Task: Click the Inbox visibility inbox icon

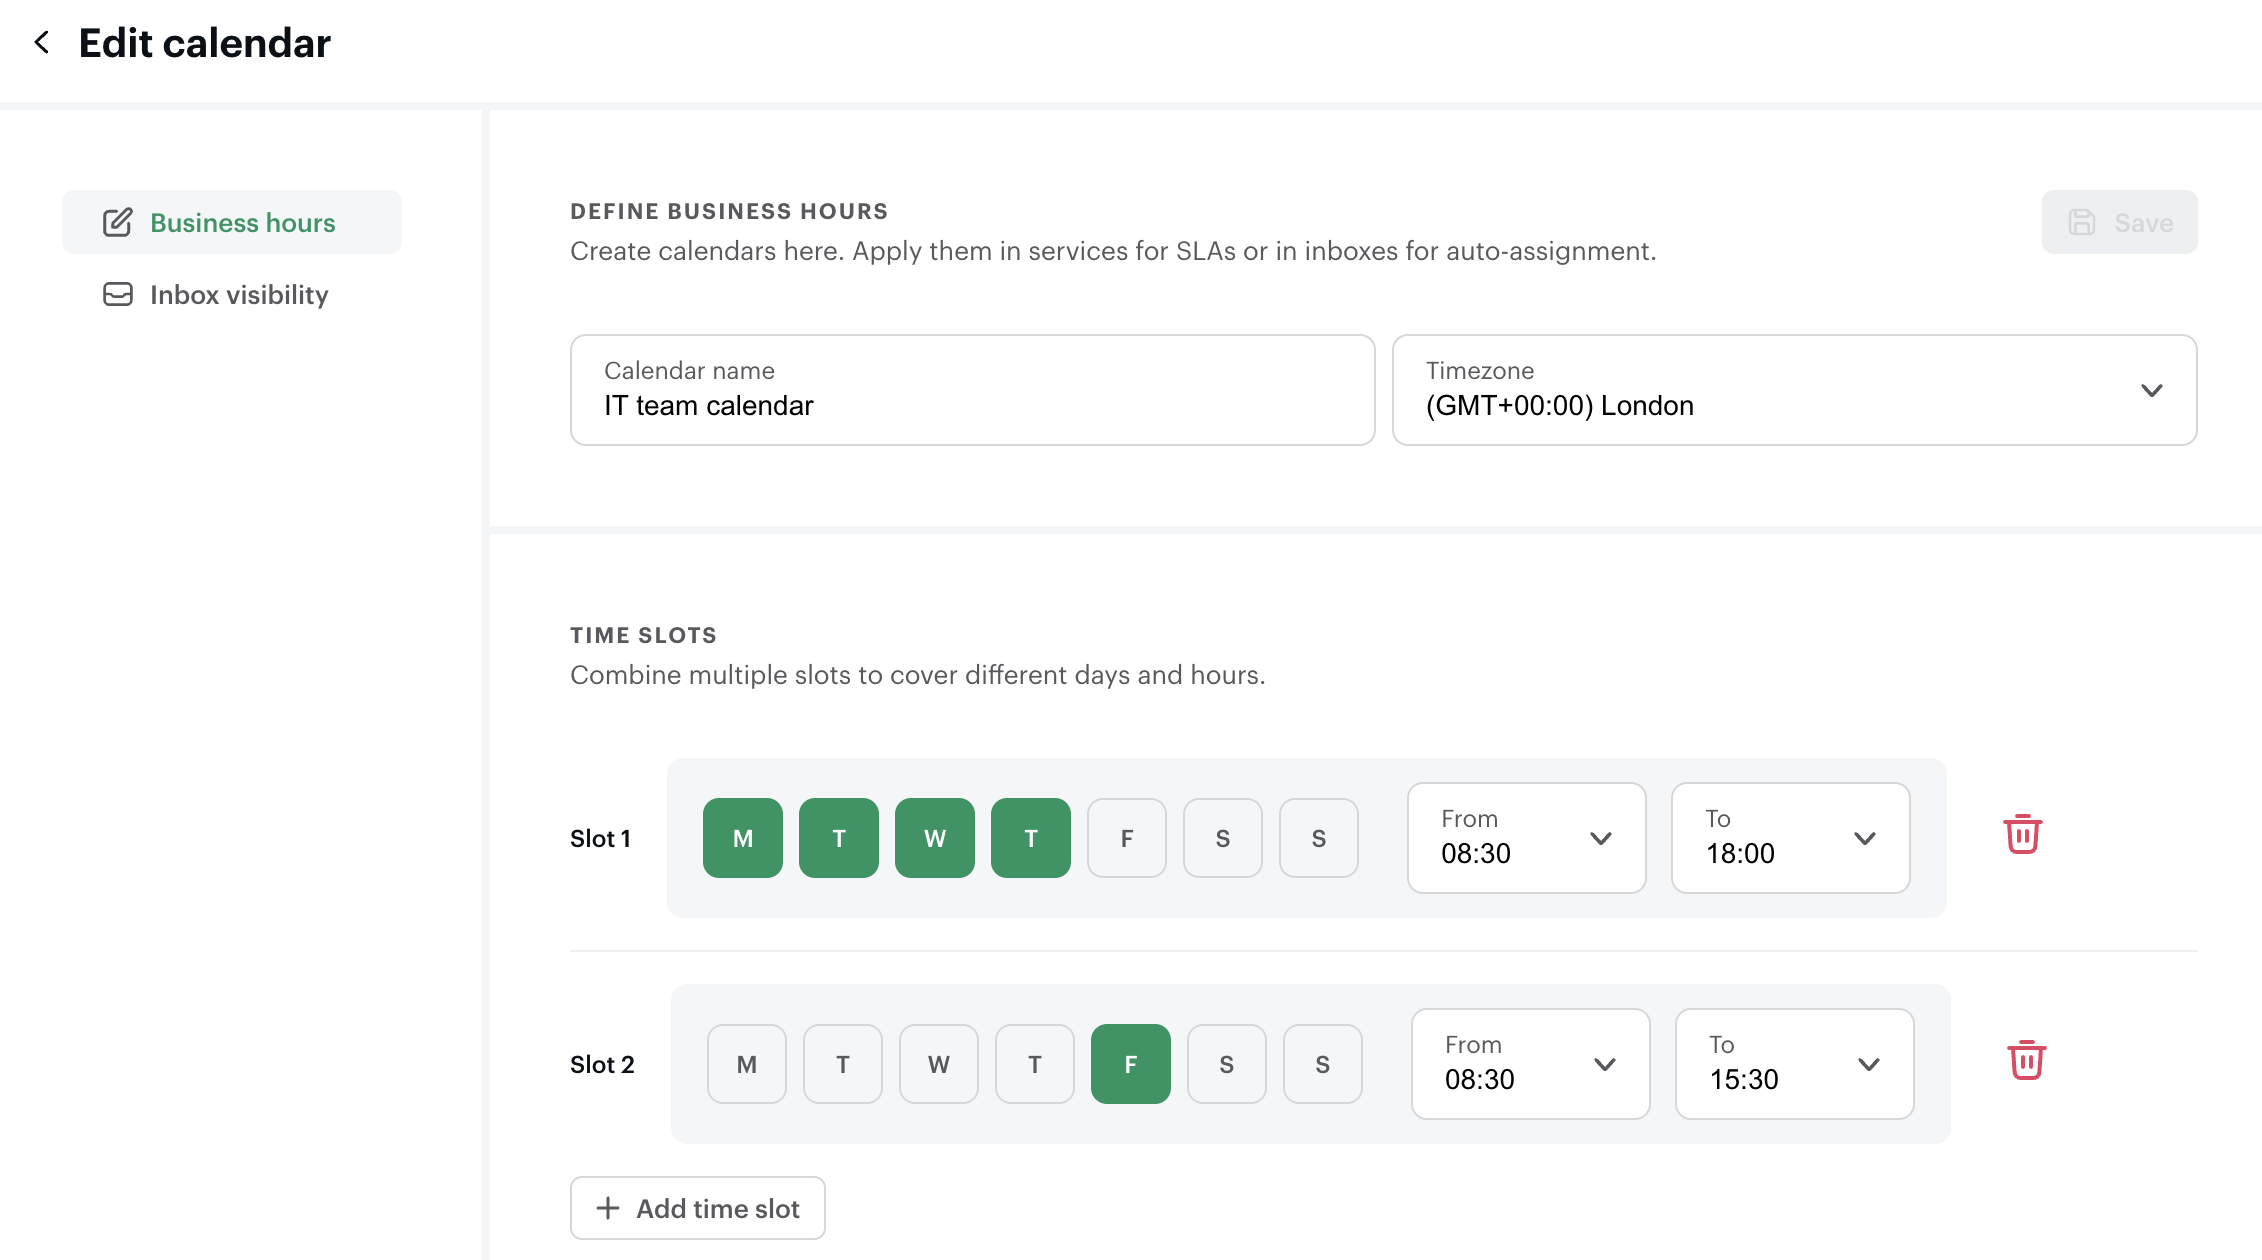Action: tap(118, 294)
